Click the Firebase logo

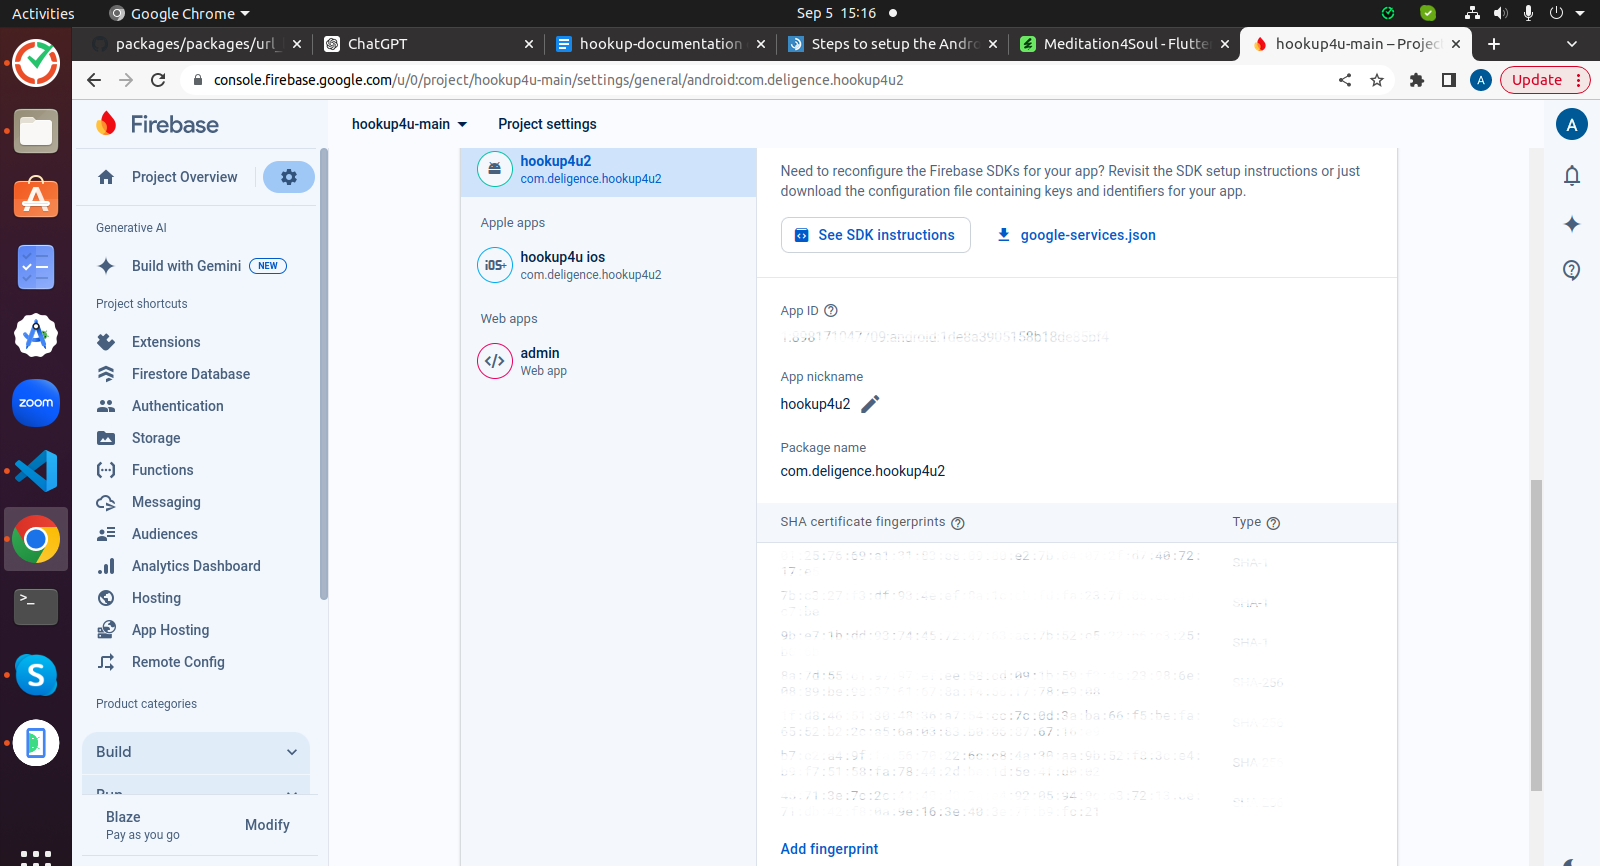click(x=157, y=124)
